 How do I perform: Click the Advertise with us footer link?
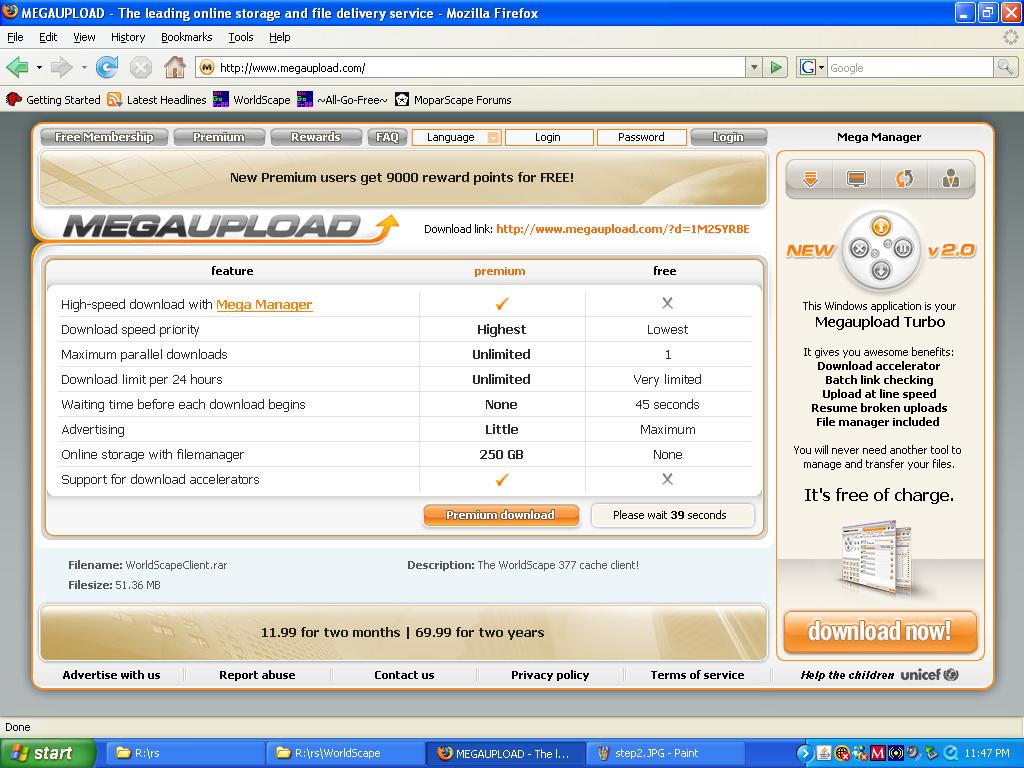click(111, 675)
